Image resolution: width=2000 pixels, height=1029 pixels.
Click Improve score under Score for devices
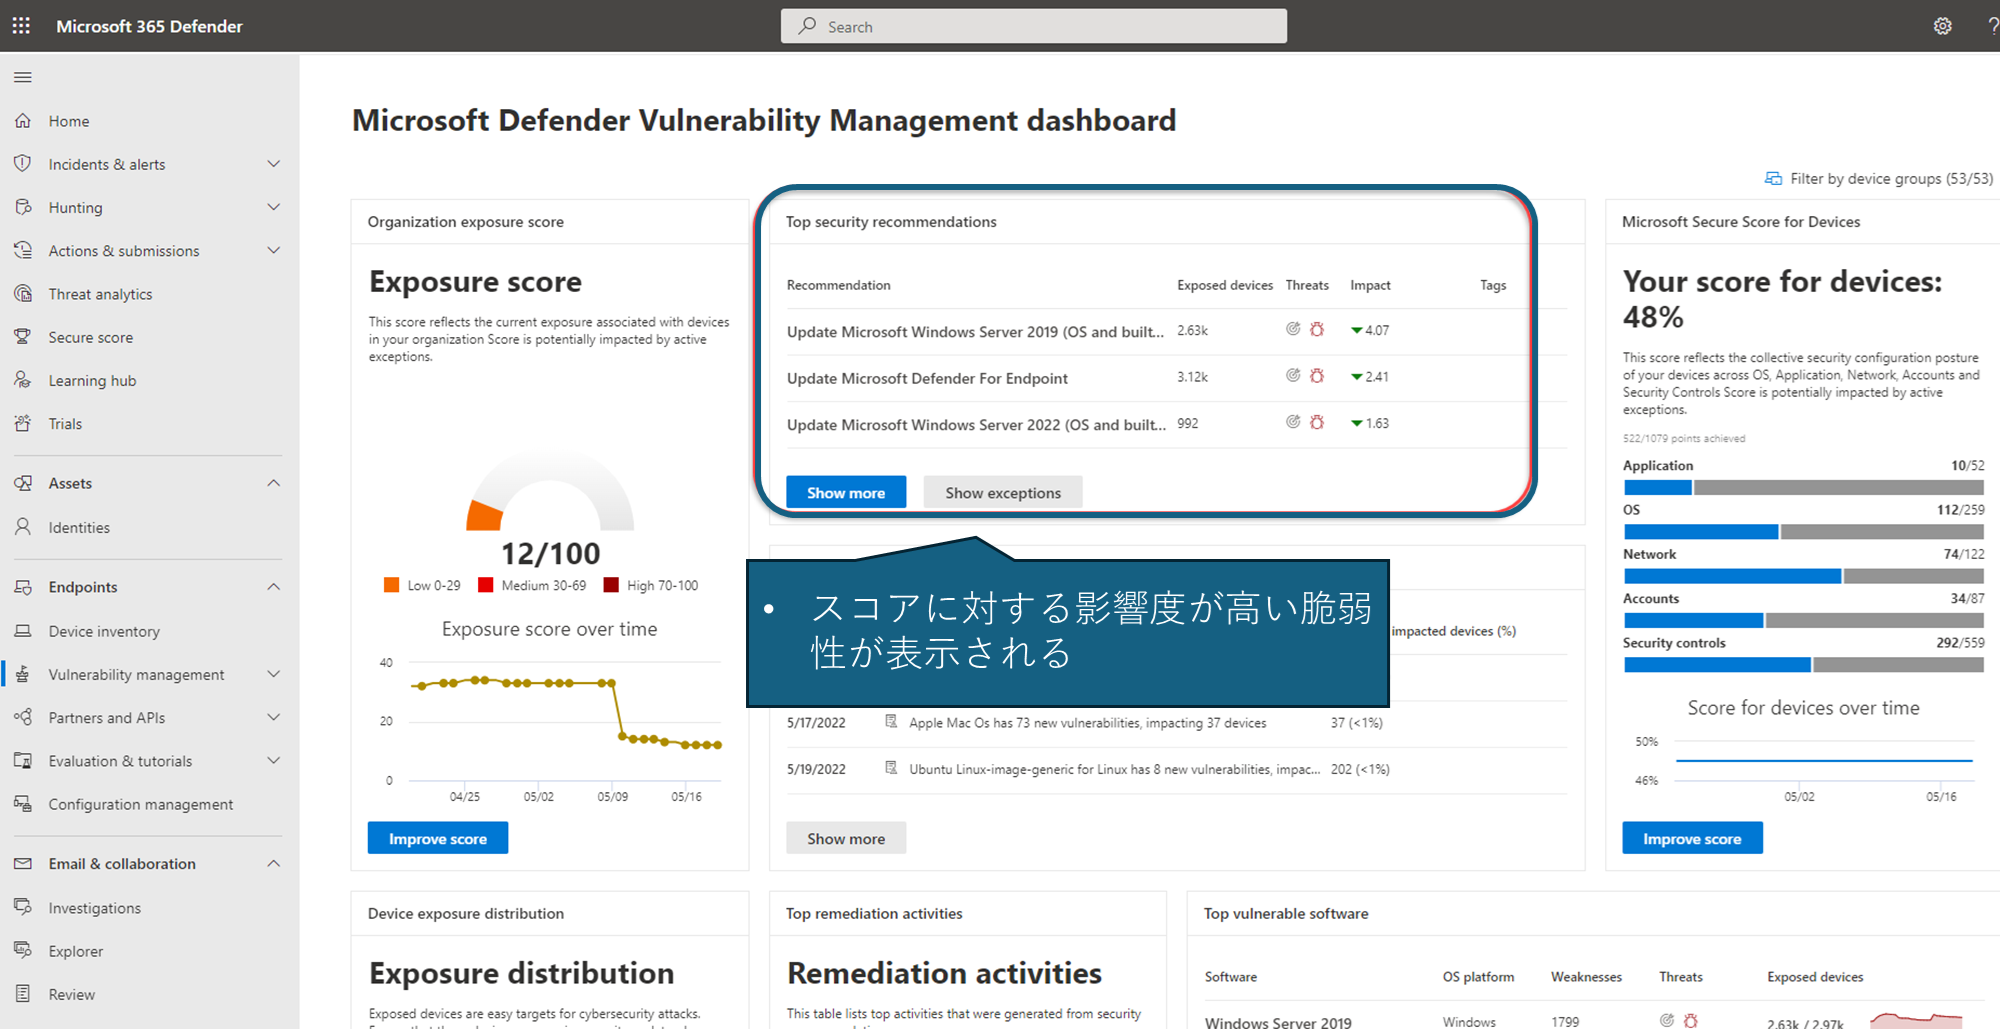pos(1692,838)
